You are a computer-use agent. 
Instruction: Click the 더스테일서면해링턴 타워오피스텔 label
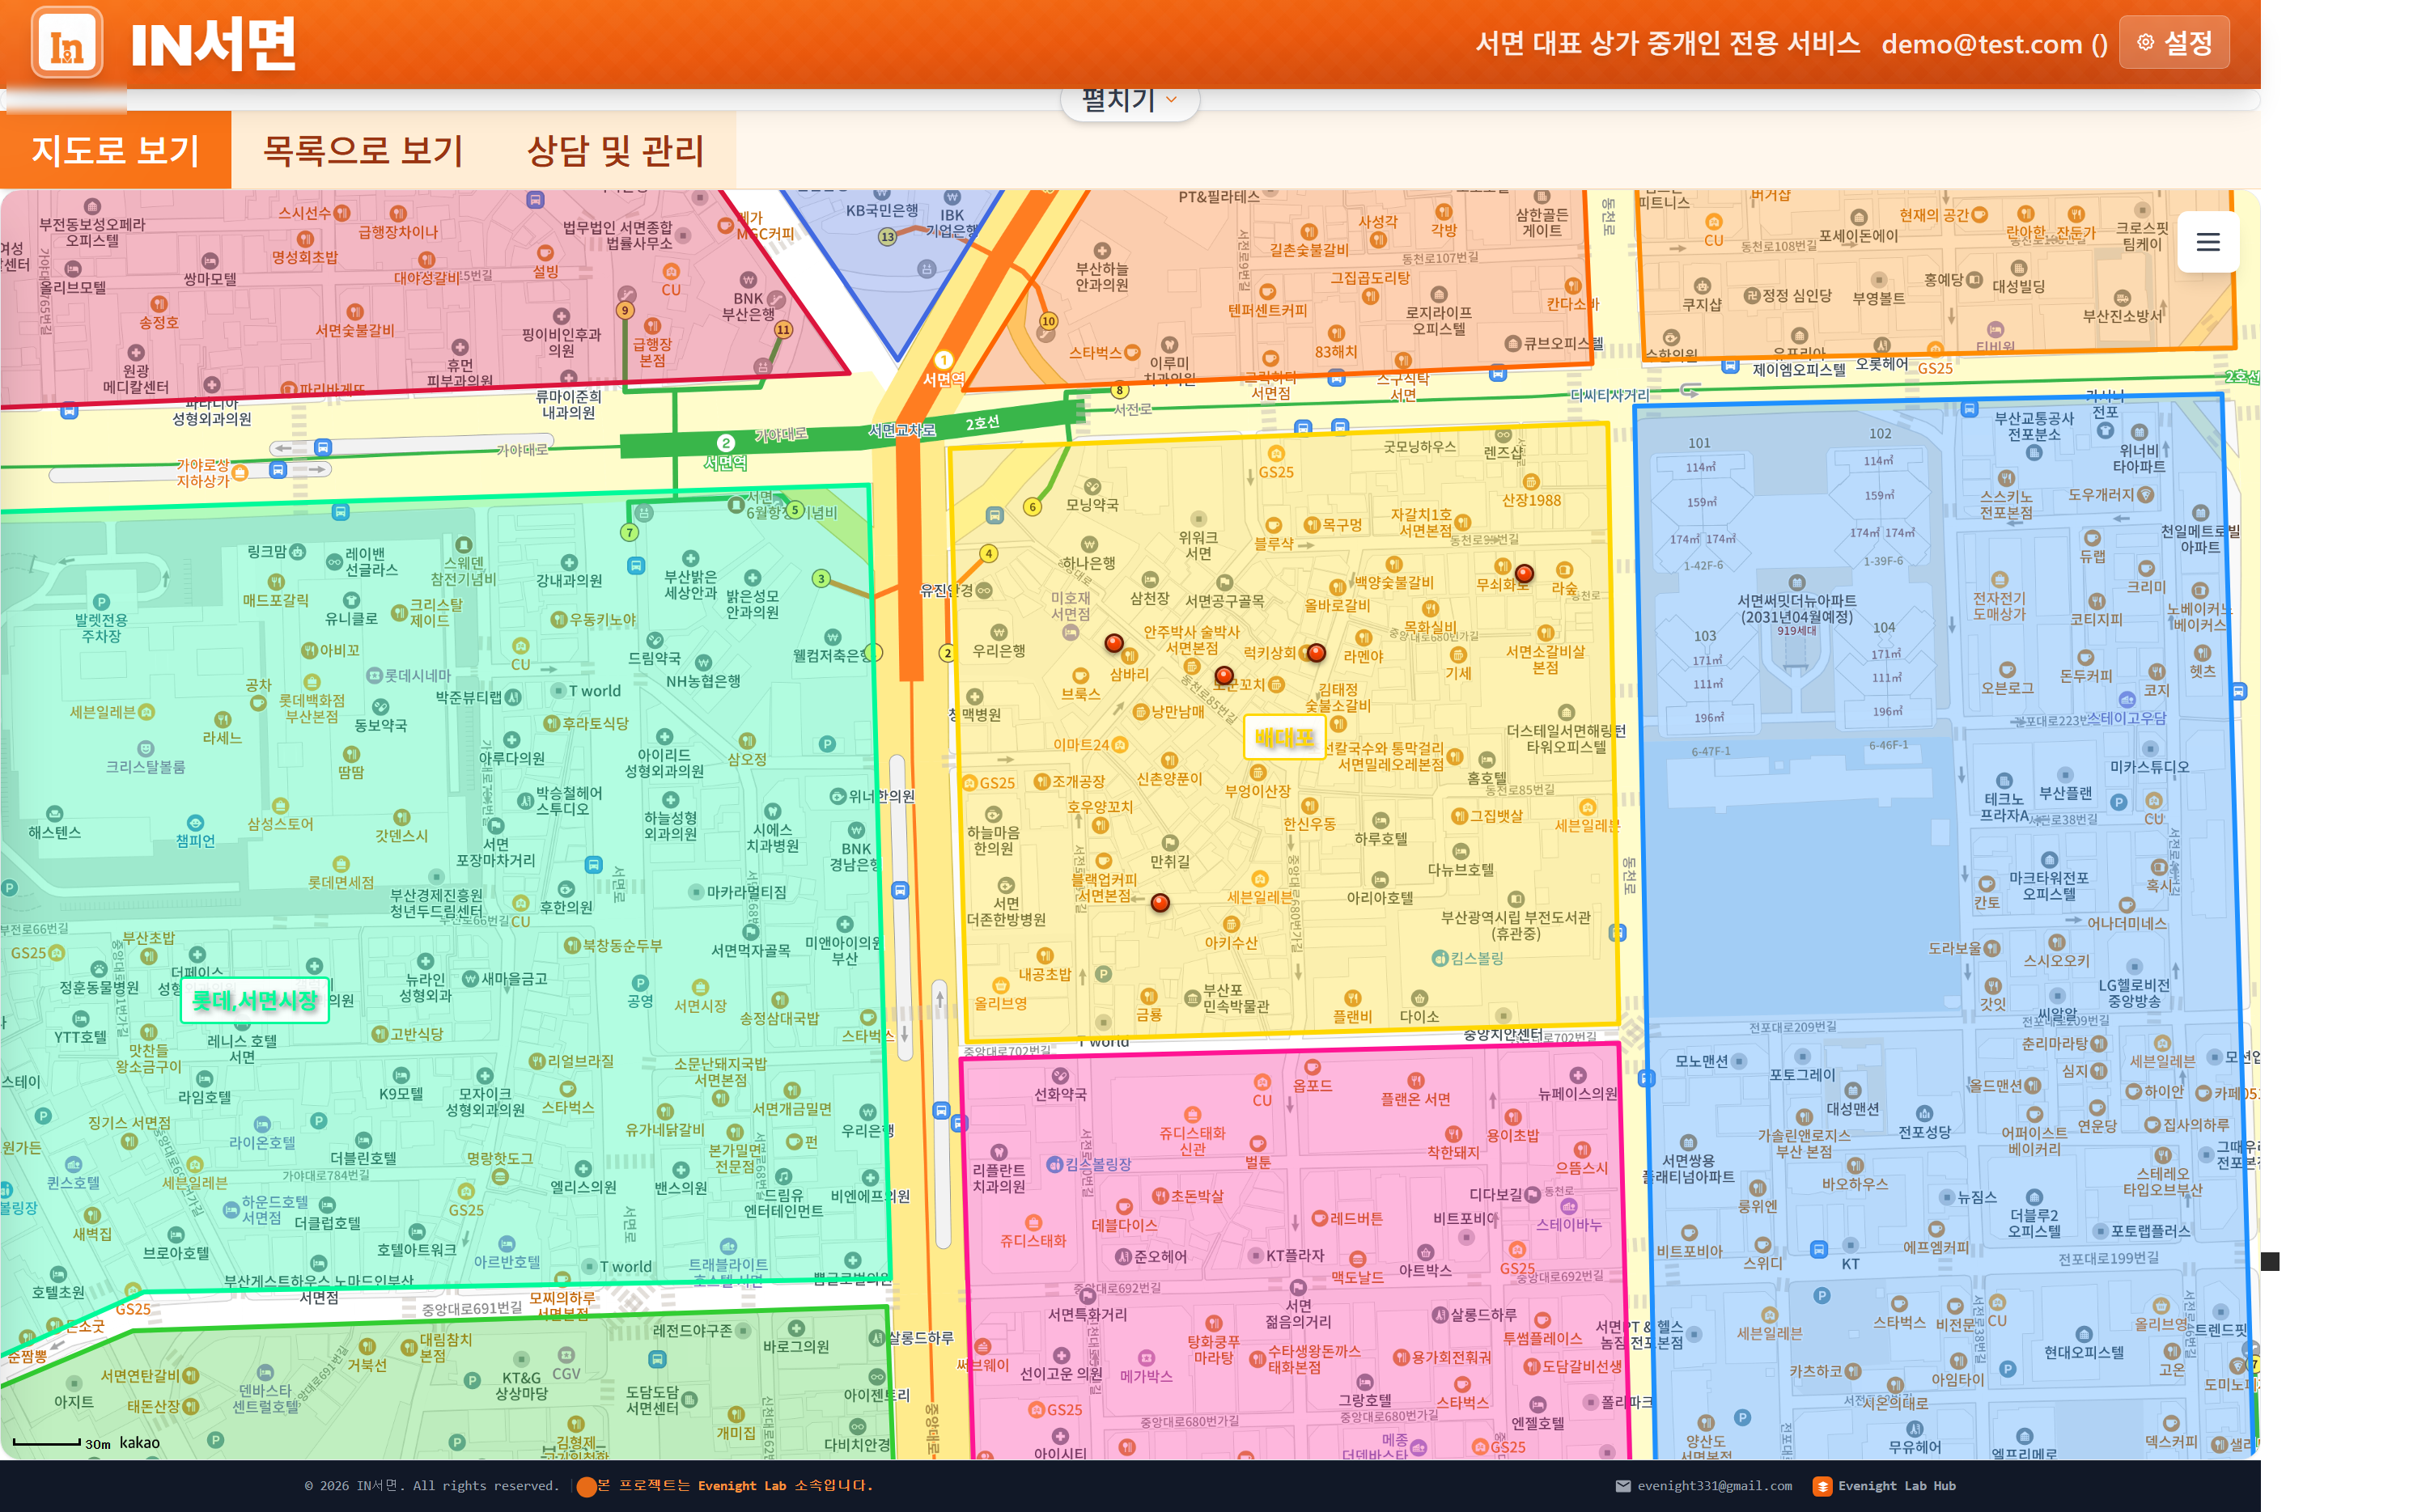click(1565, 738)
